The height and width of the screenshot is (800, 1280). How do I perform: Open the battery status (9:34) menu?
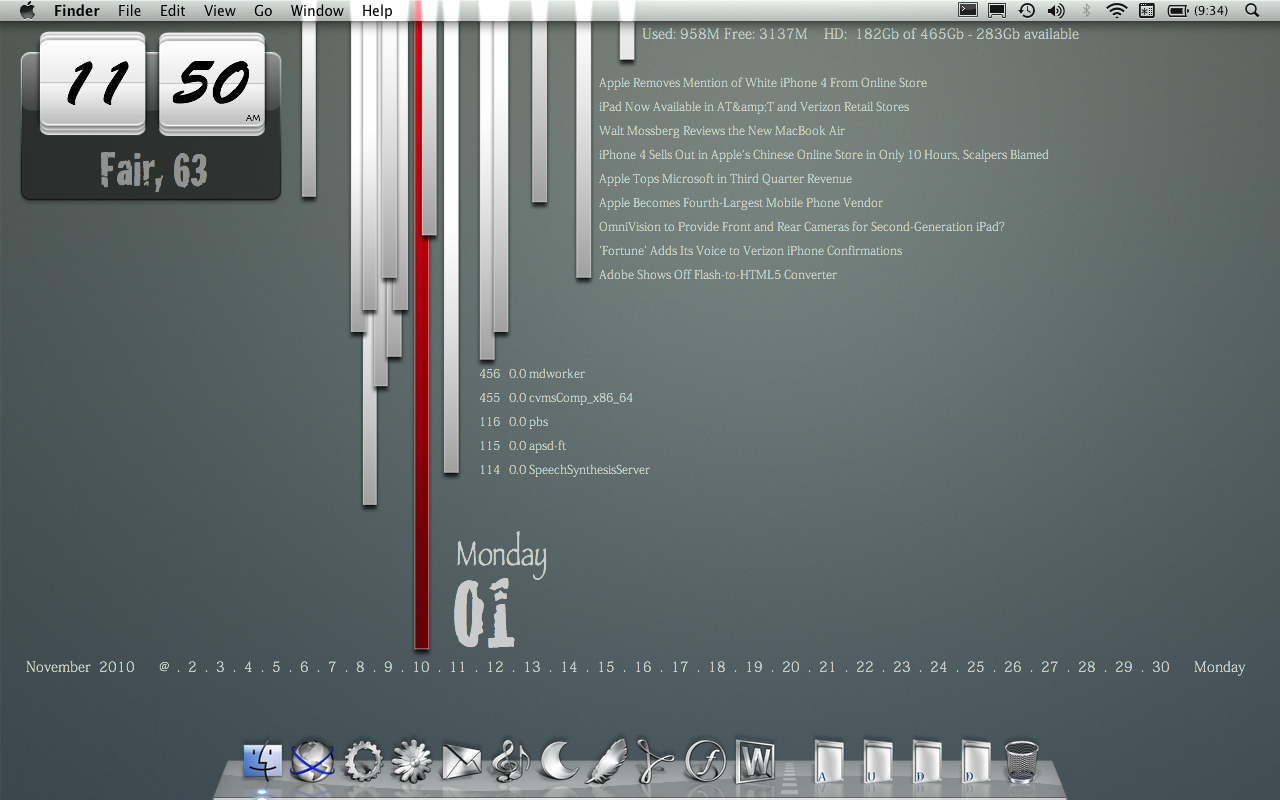pyautogui.click(x=1198, y=11)
